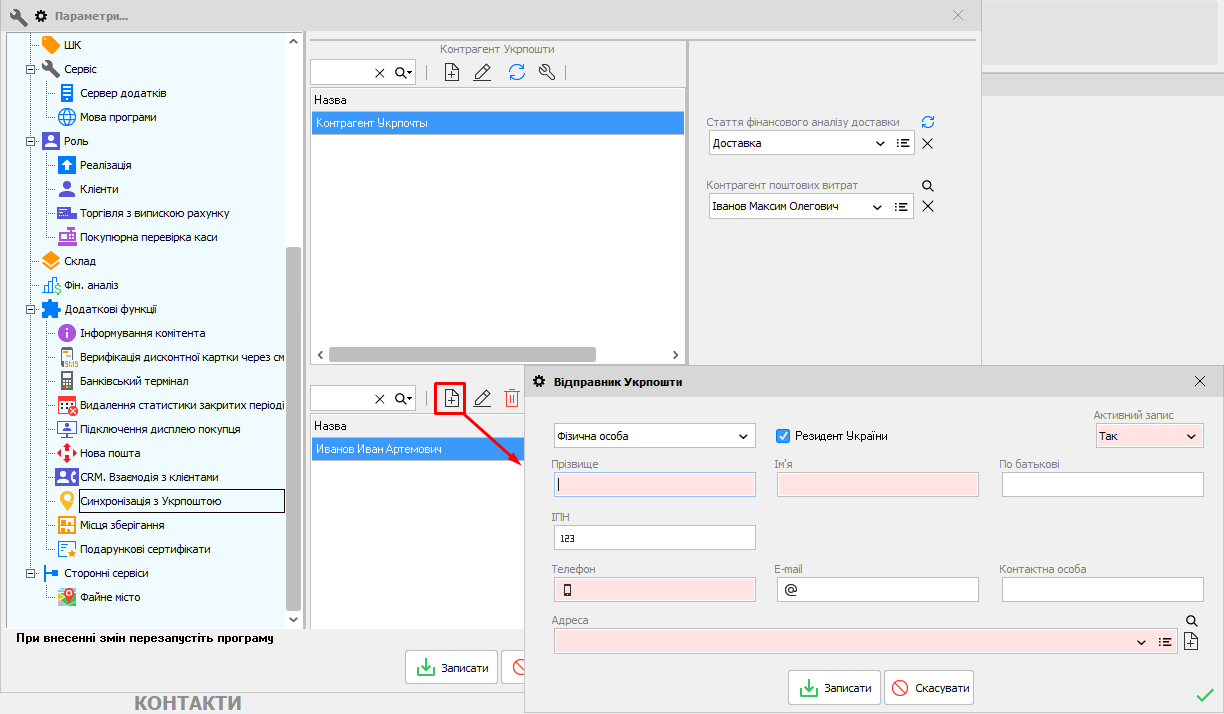Click search icon beside Контрагент поштових витрат
The width and height of the screenshot is (1224, 714).
[927, 186]
